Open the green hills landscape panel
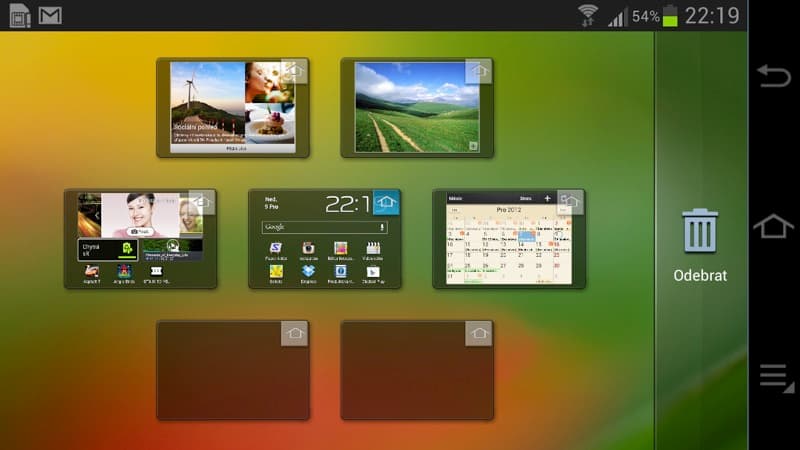Viewport: 800px width, 450px height. point(417,108)
